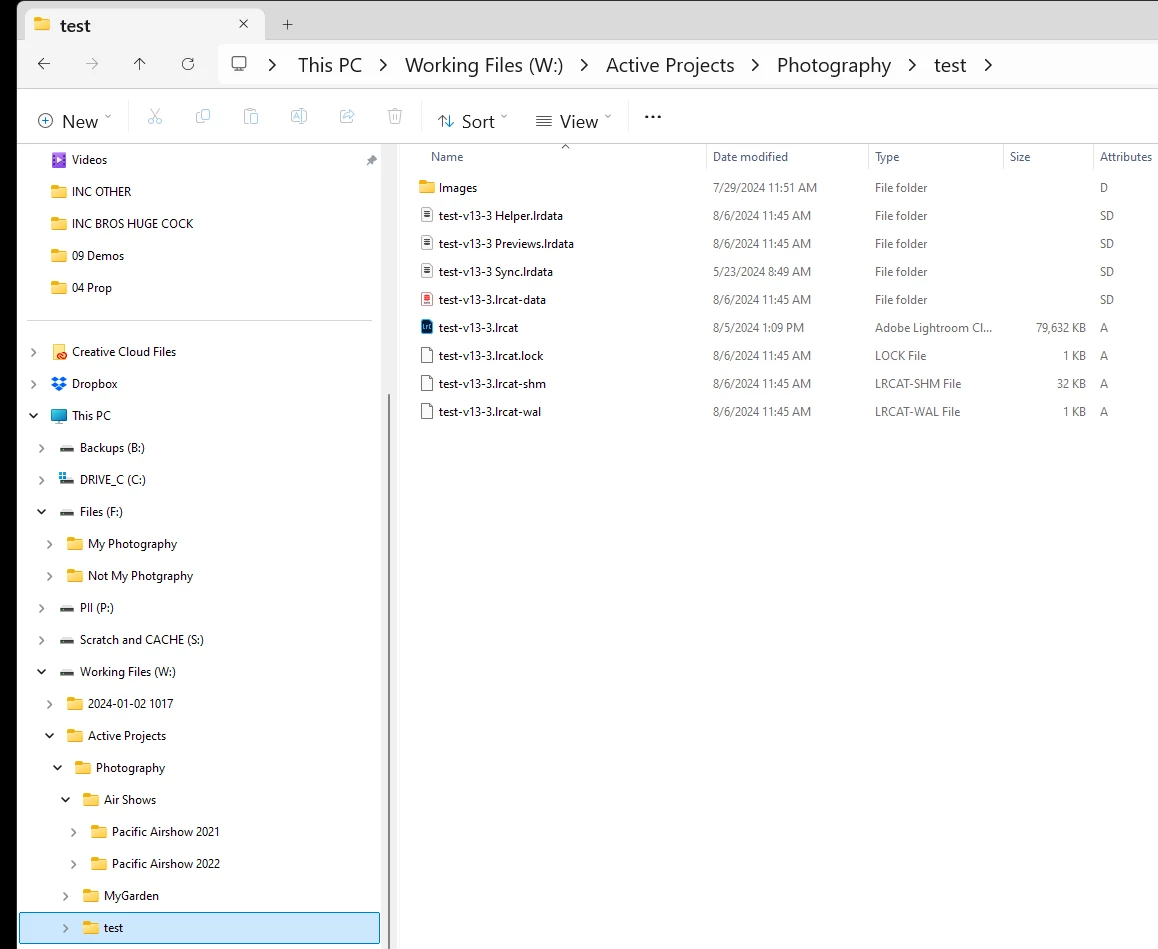1158x949 pixels.
Task: Click the Share icon in toolbar
Action: 347,117
